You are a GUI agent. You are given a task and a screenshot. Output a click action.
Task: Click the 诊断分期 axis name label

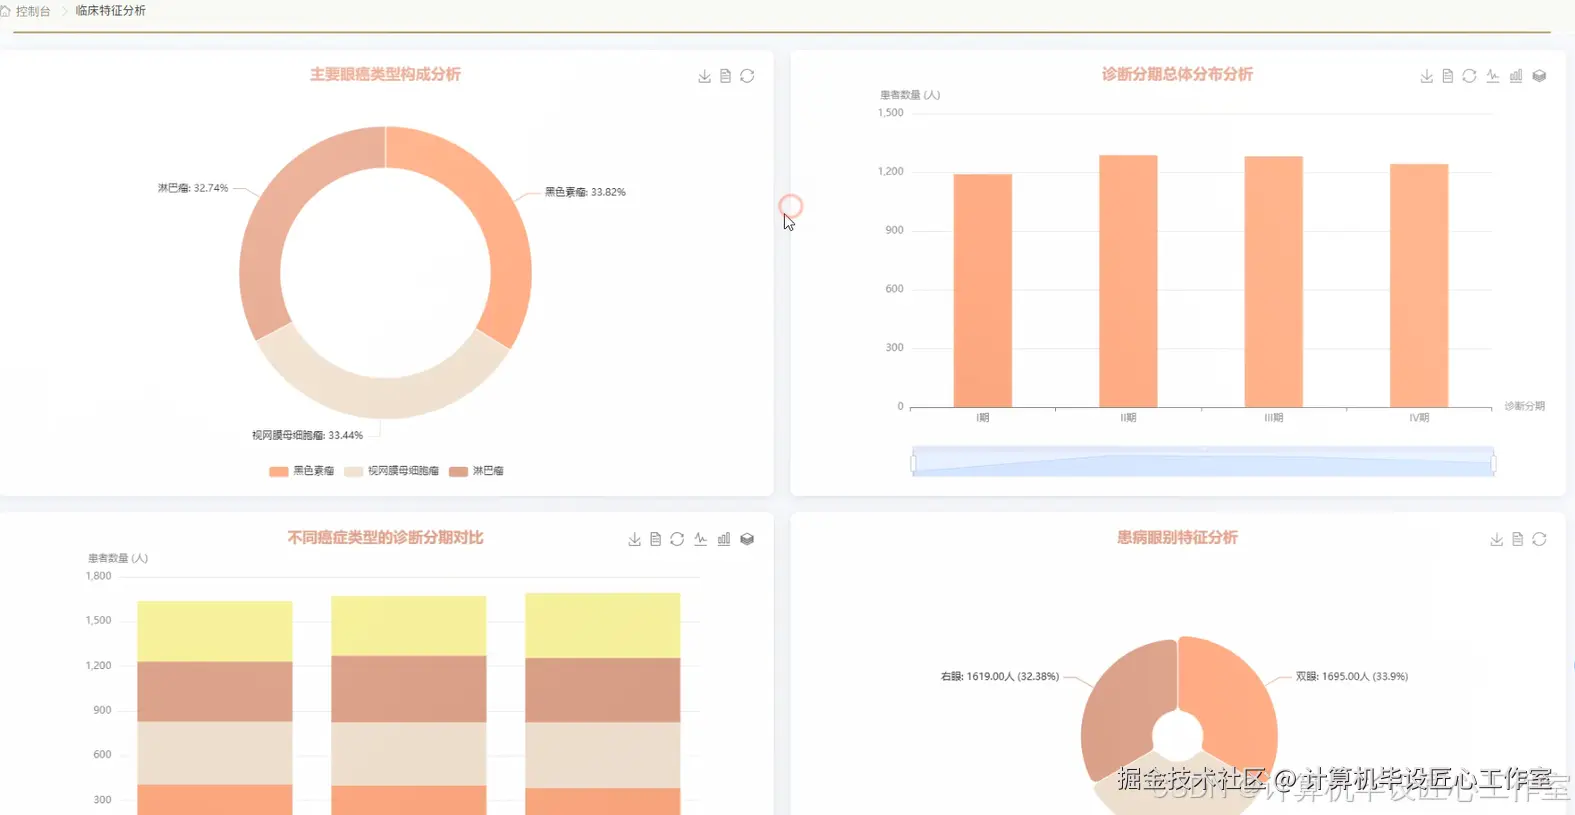1525,406
